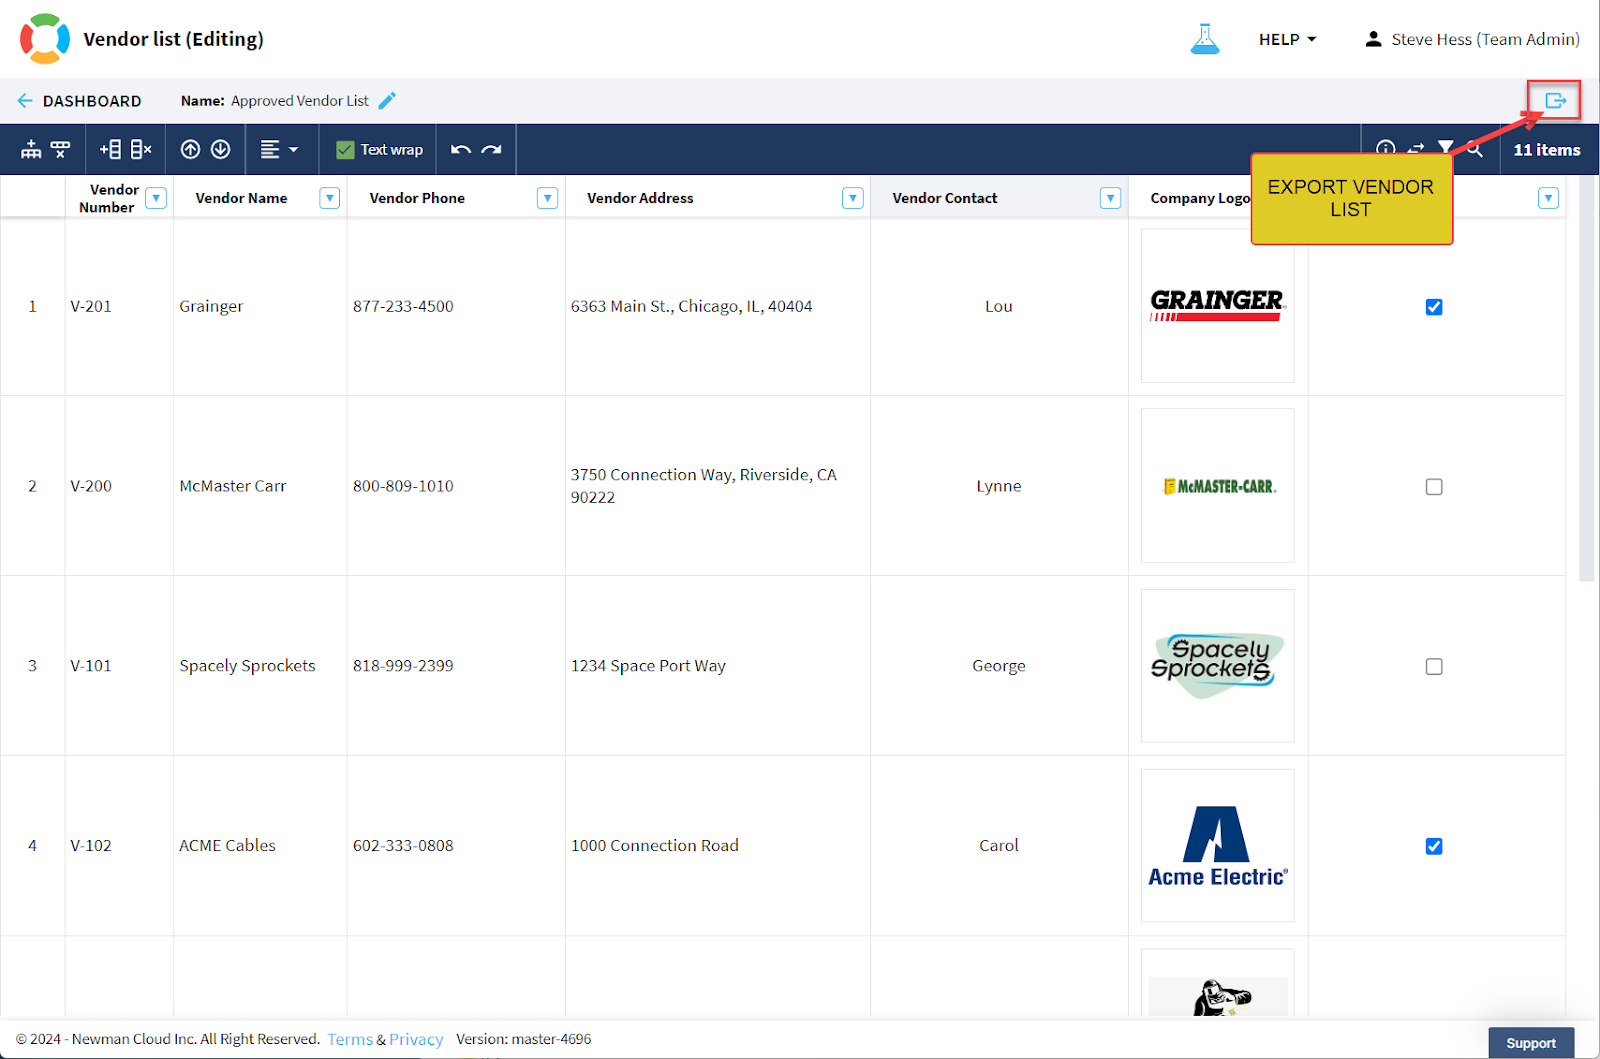Click the Support button
Image resolution: width=1600 pixels, height=1059 pixels.
tap(1531, 1043)
